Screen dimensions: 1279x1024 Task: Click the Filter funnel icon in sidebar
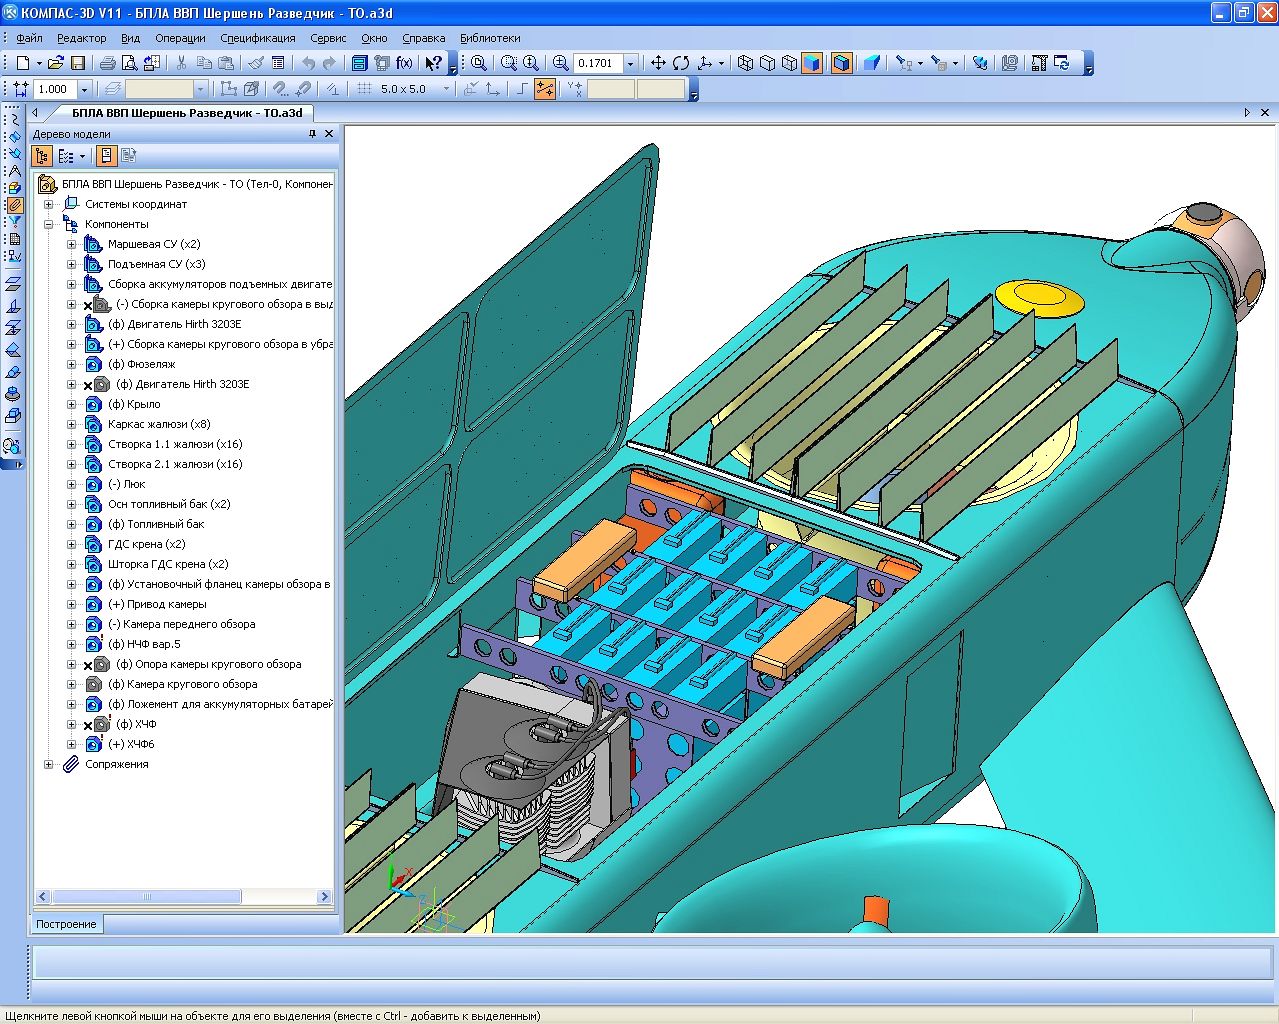coord(14,221)
